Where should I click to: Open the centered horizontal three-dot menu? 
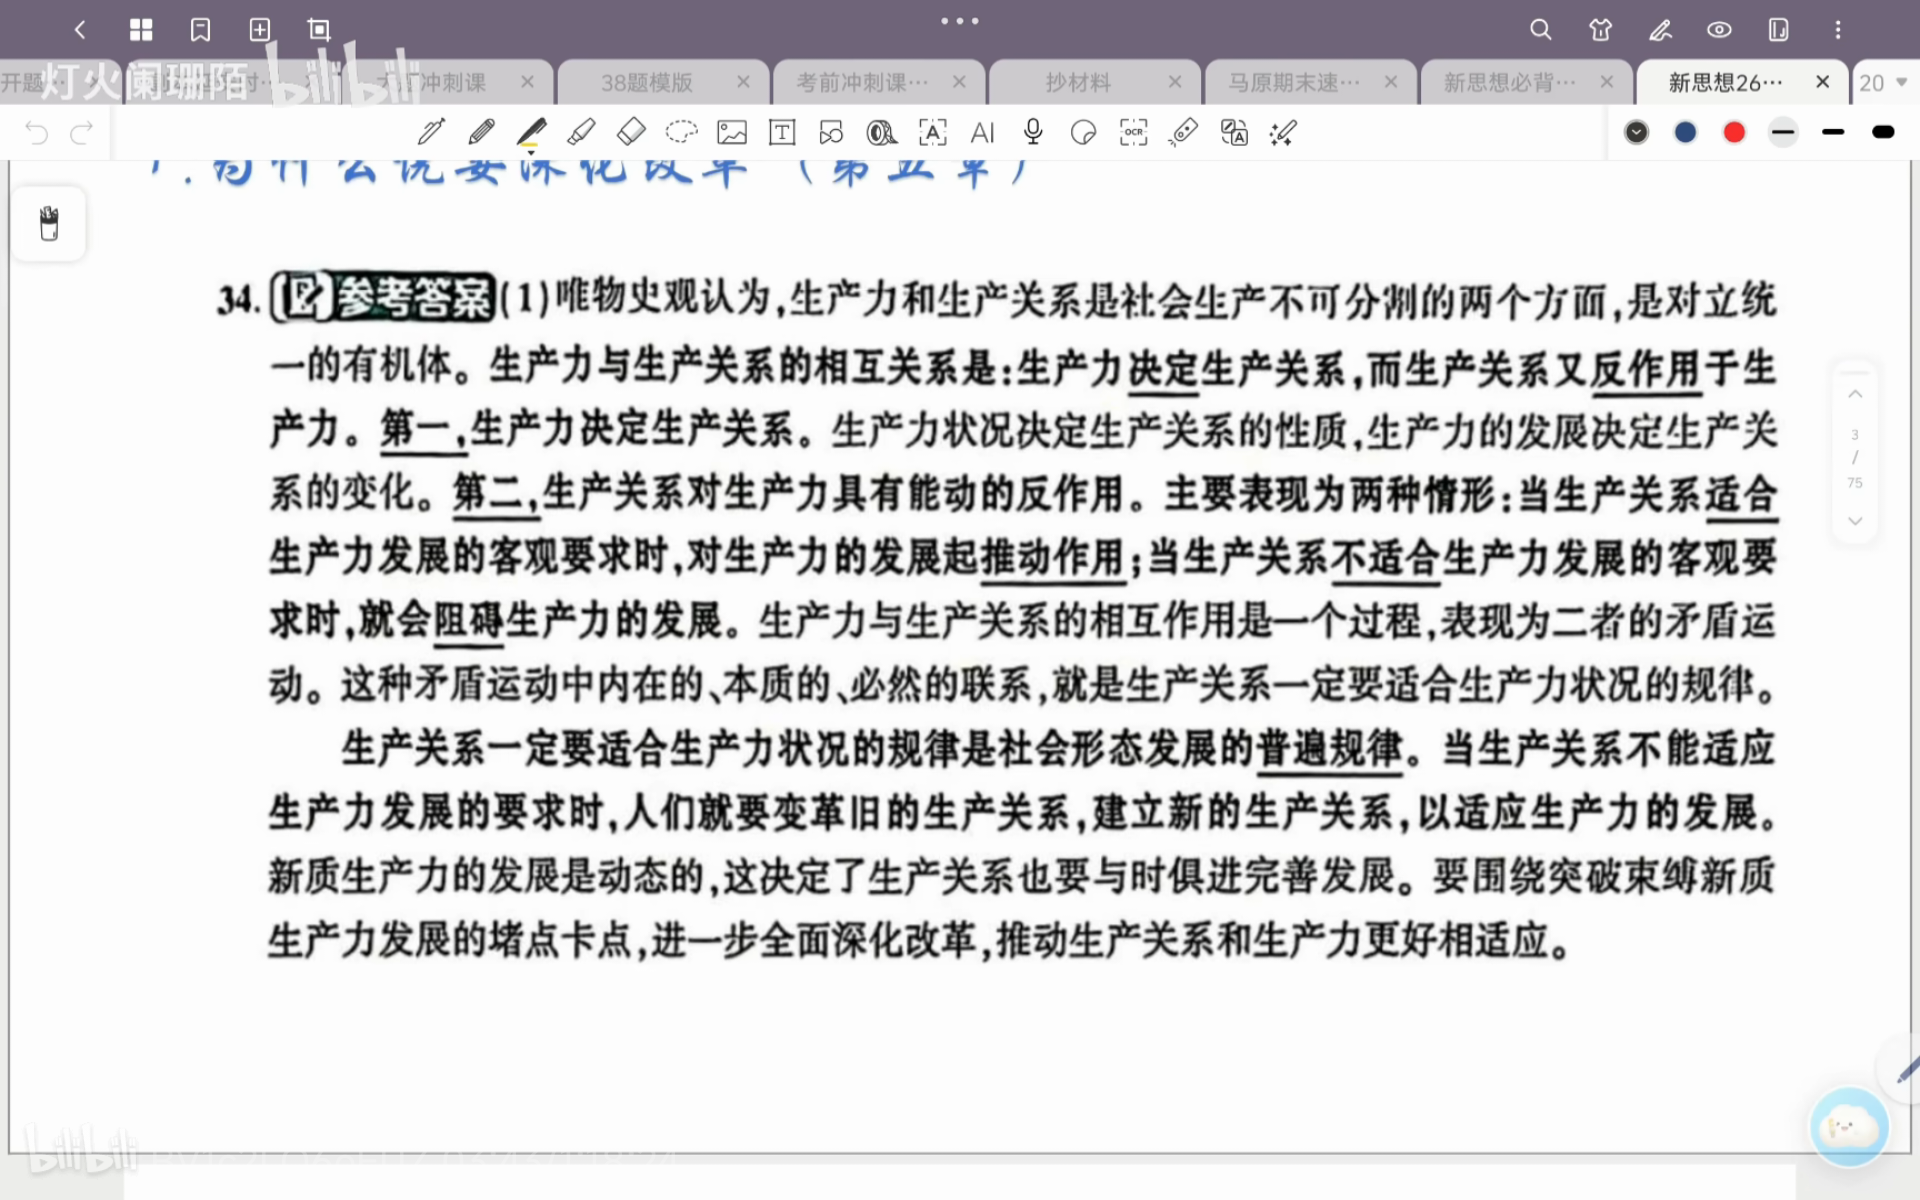click(960, 21)
